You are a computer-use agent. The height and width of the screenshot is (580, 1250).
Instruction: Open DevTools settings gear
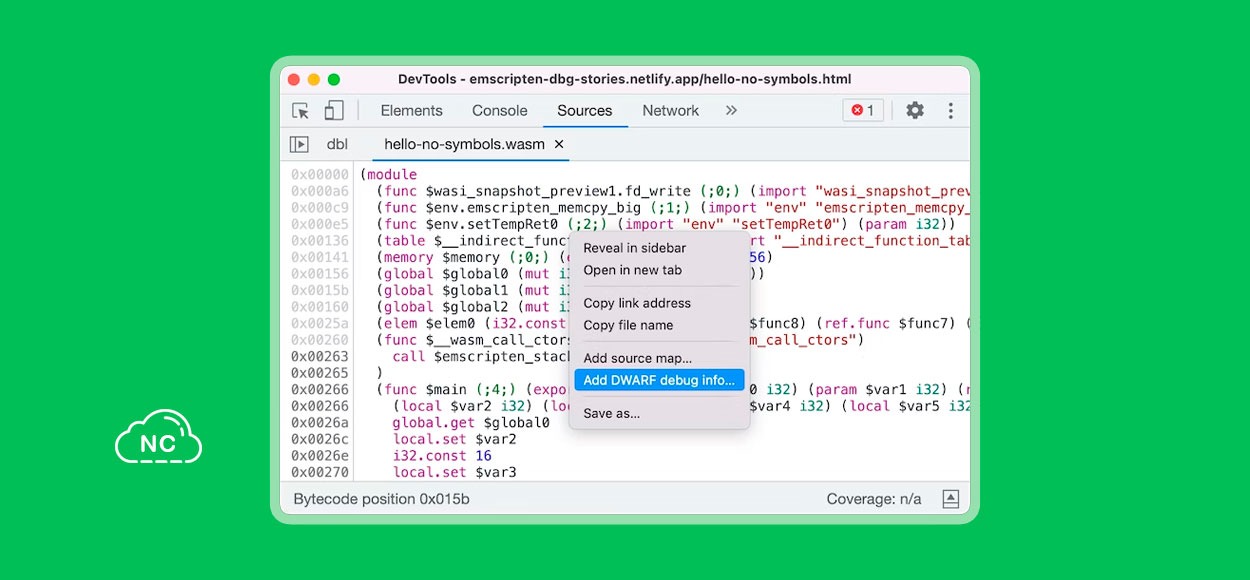915,111
